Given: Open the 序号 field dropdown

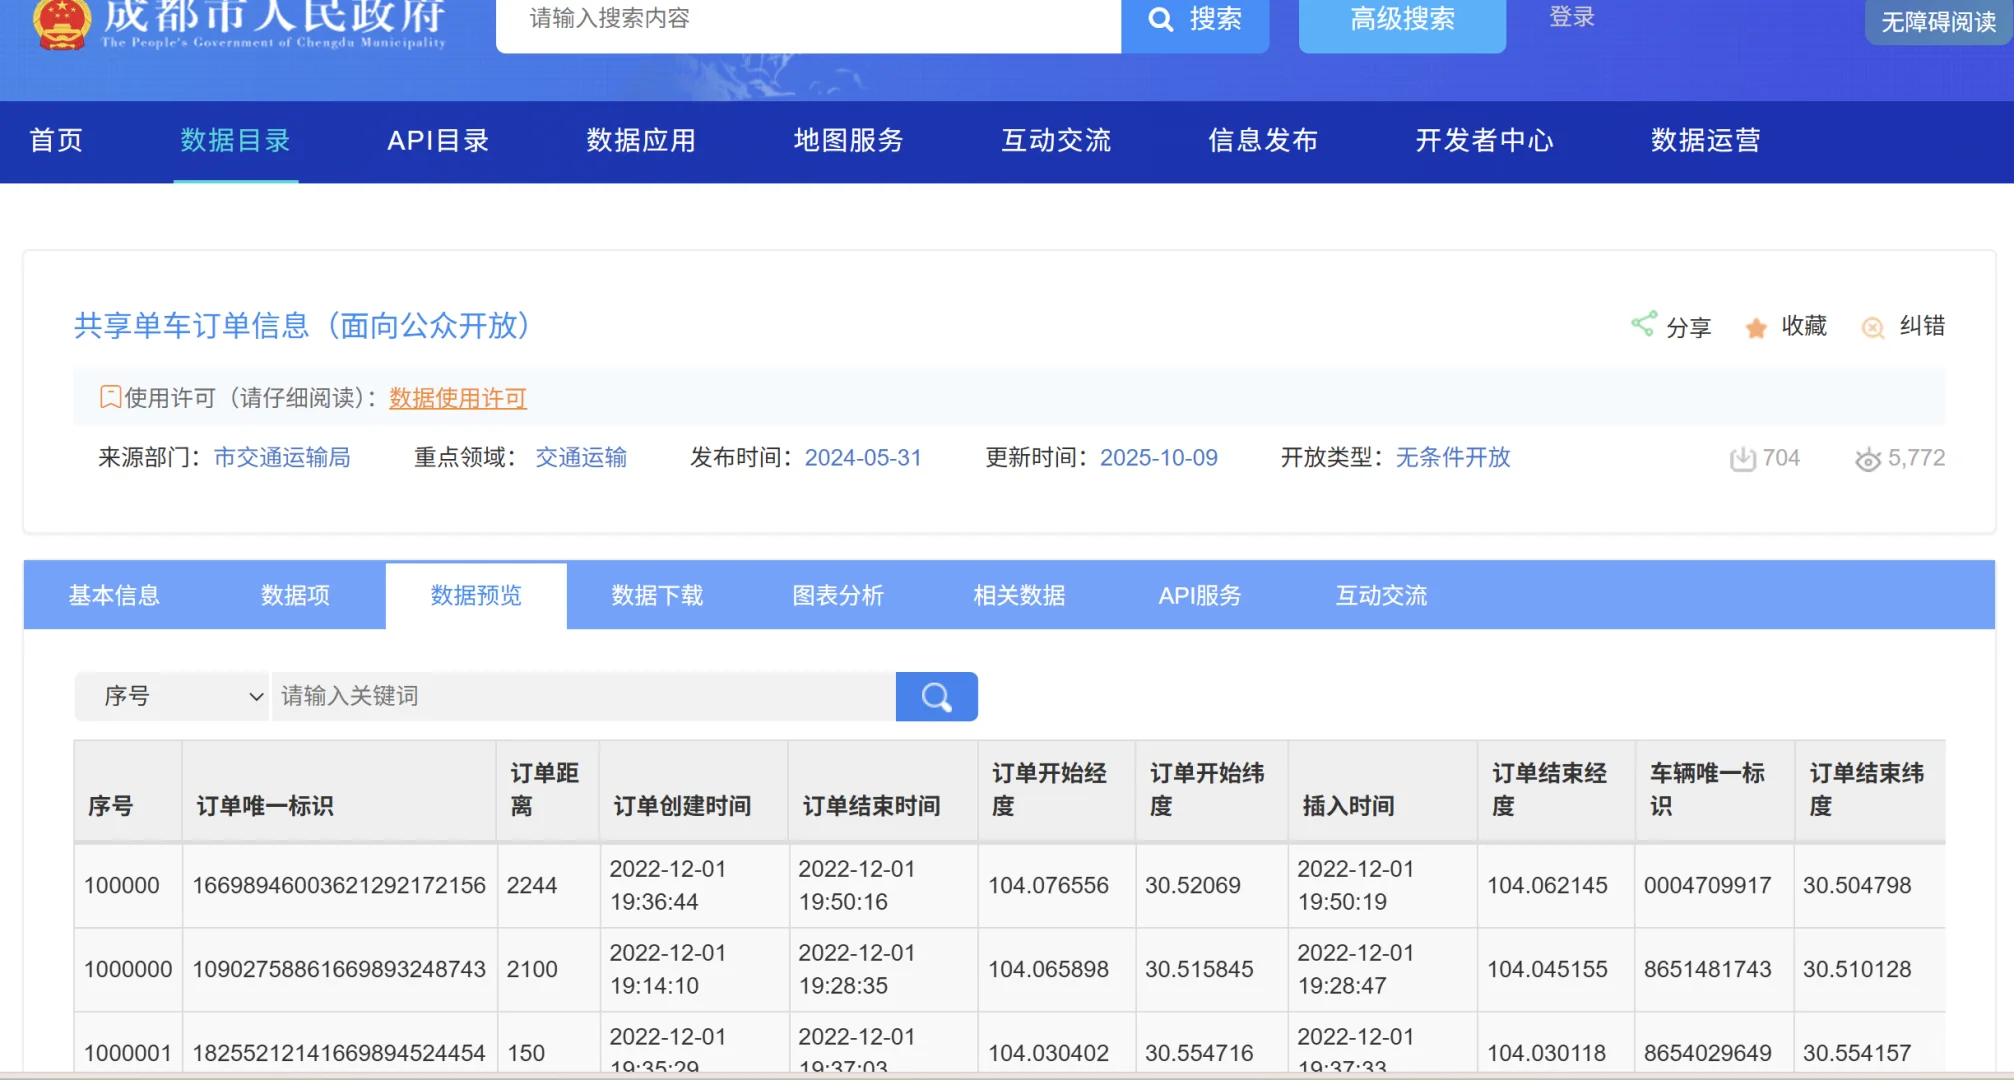Looking at the screenshot, I should click(x=172, y=696).
